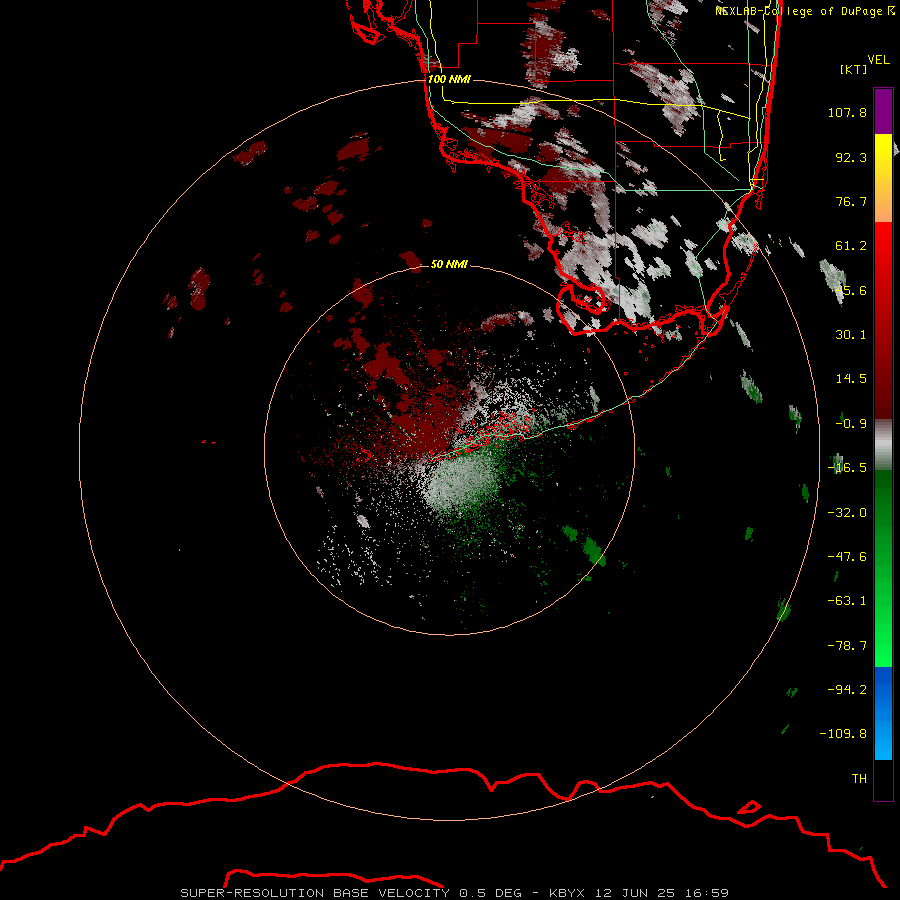Click the 92.3 legend value

[851, 157]
